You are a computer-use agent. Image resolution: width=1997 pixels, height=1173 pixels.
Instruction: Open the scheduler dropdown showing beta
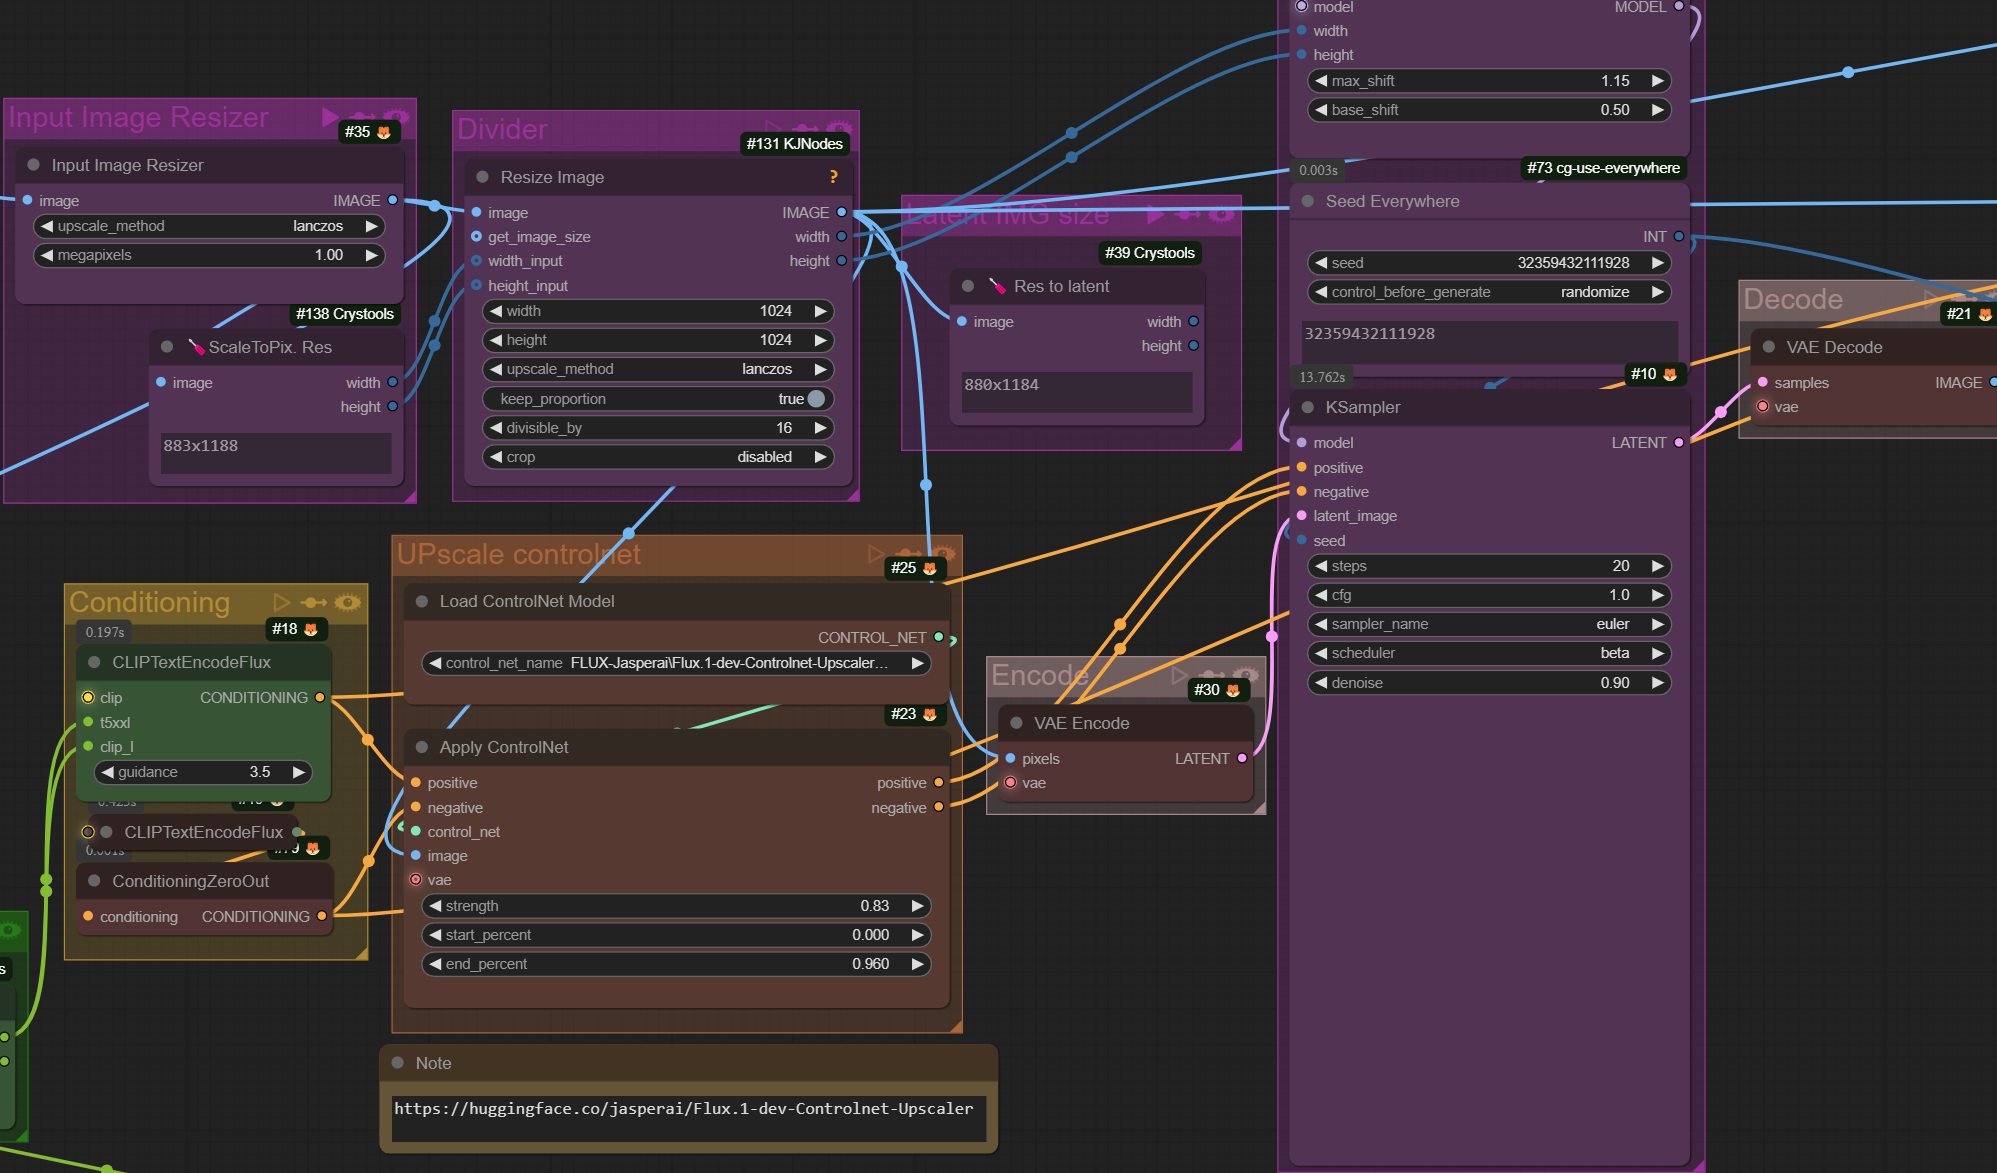point(1488,653)
